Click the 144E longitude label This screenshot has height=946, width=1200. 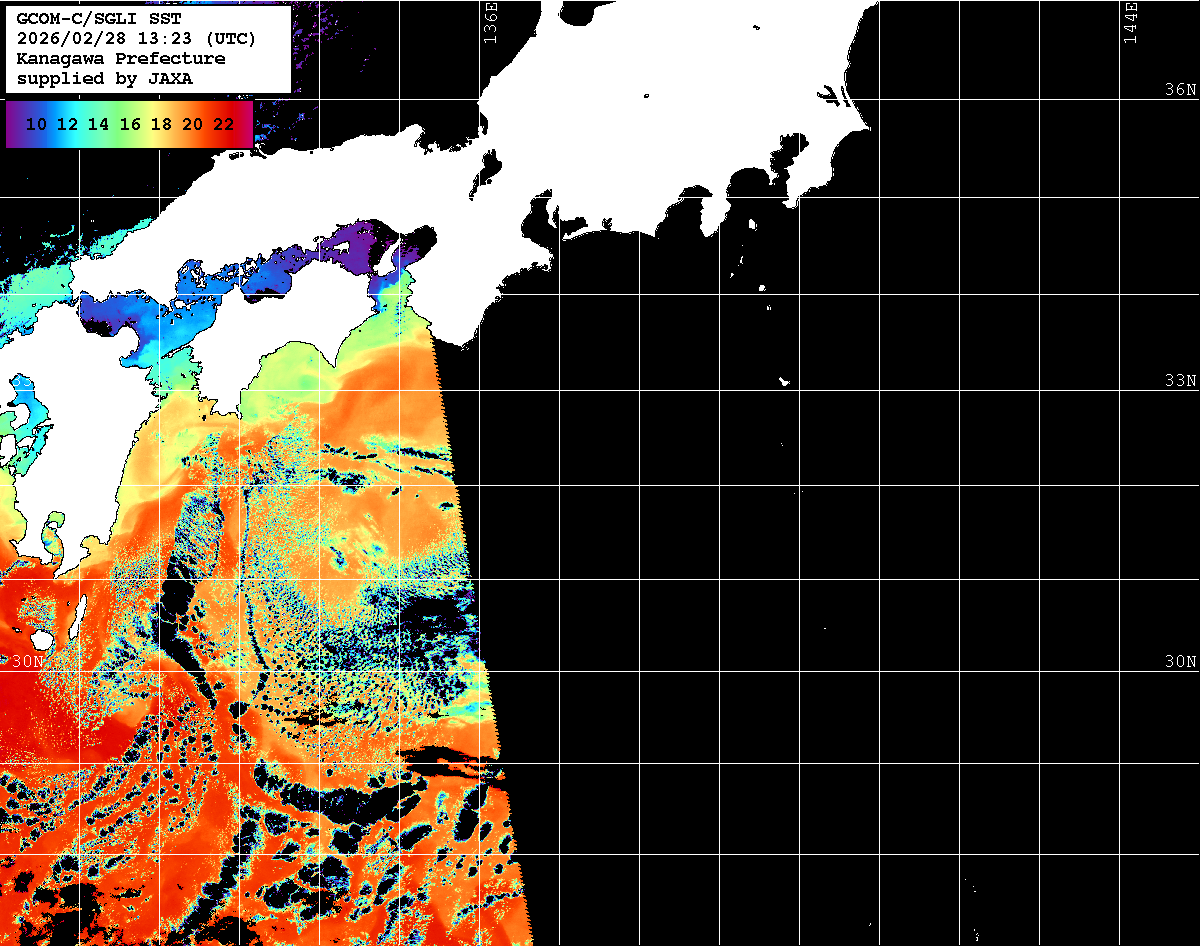pyautogui.click(x=1130, y=23)
